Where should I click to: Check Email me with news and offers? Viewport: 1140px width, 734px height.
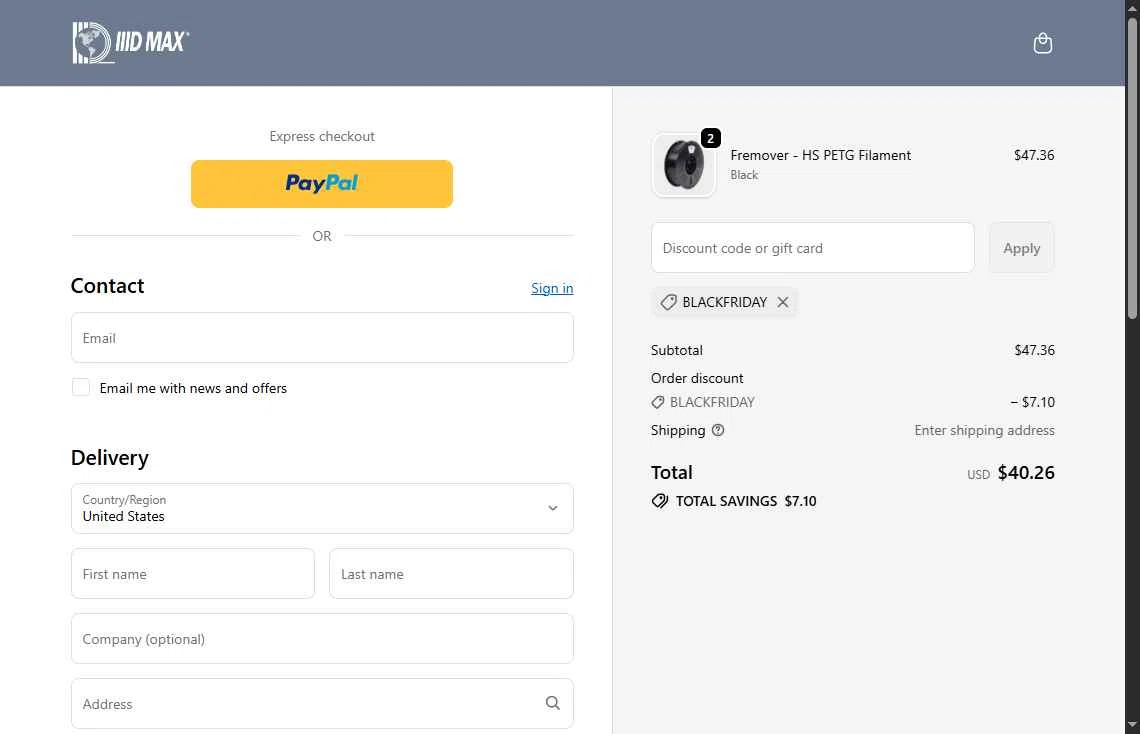tap(81, 387)
